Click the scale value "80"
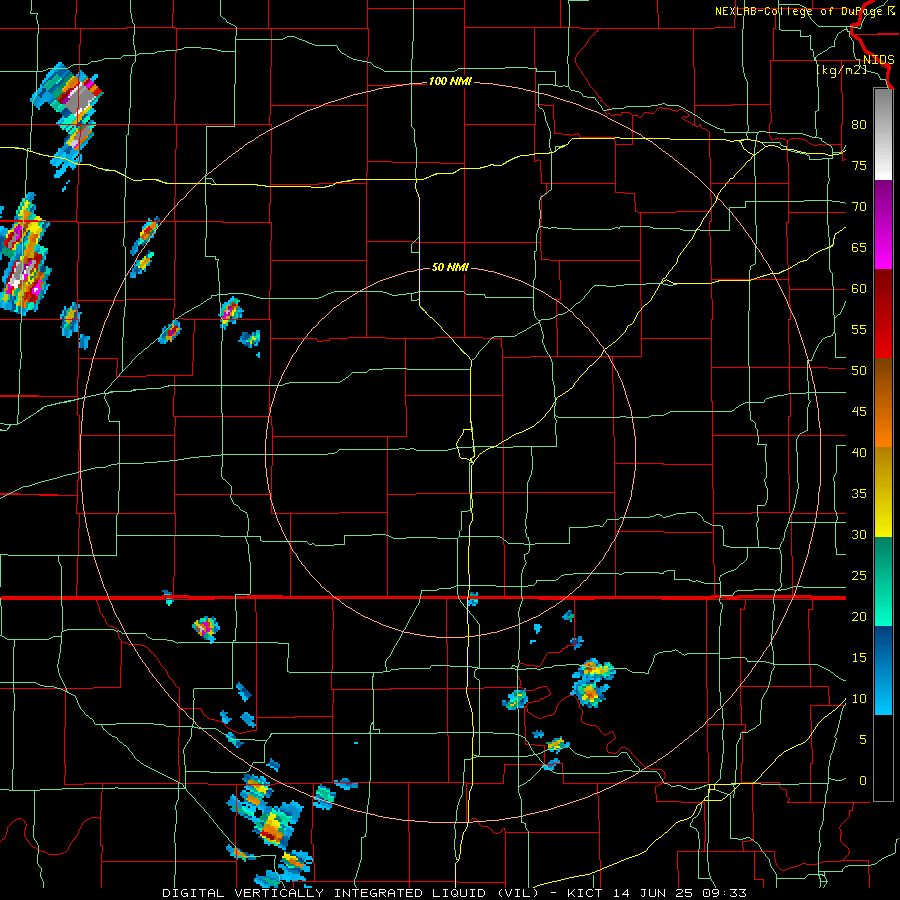This screenshot has width=900, height=900. point(859,125)
